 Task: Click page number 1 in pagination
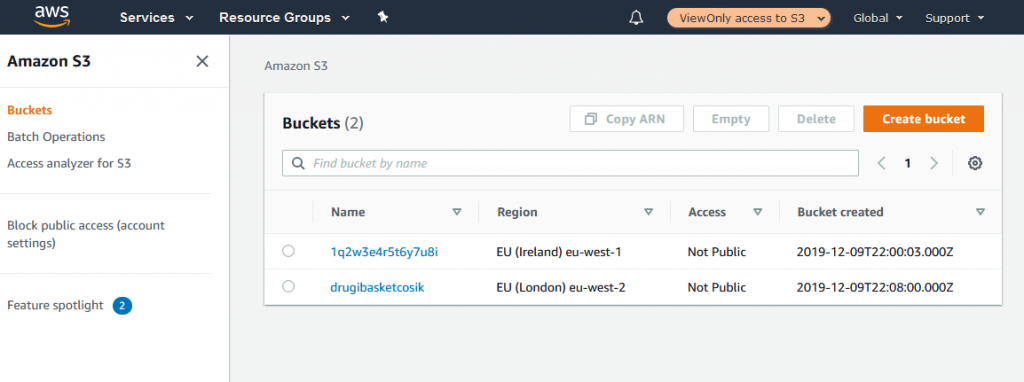[x=907, y=163]
